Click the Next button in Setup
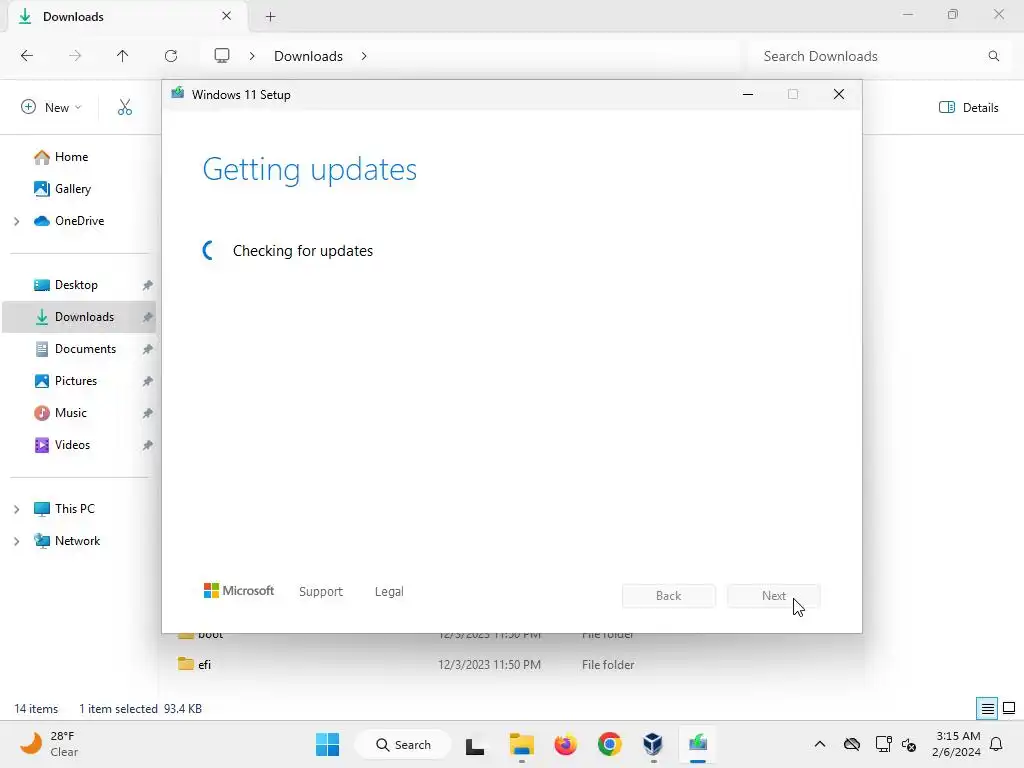Image resolution: width=1024 pixels, height=768 pixels. [x=774, y=596]
